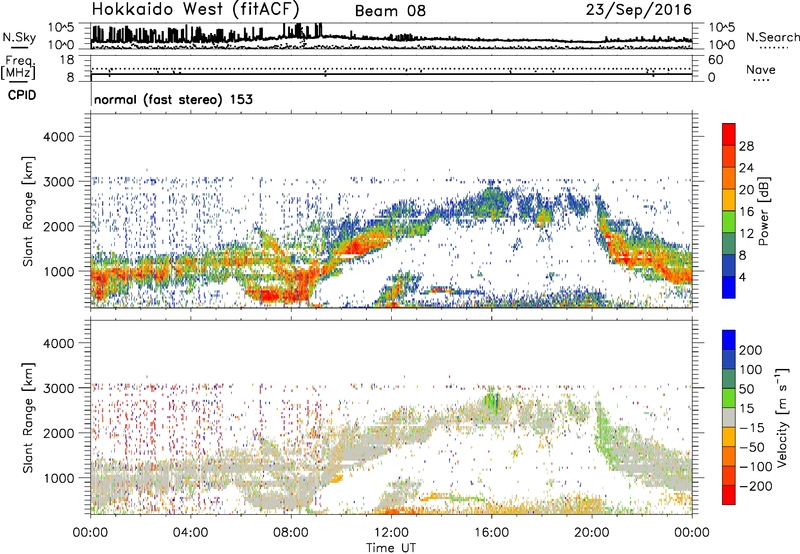The image size is (800, 554).
Task: Click the 'N.Sky' legend label
Action: click(19, 37)
